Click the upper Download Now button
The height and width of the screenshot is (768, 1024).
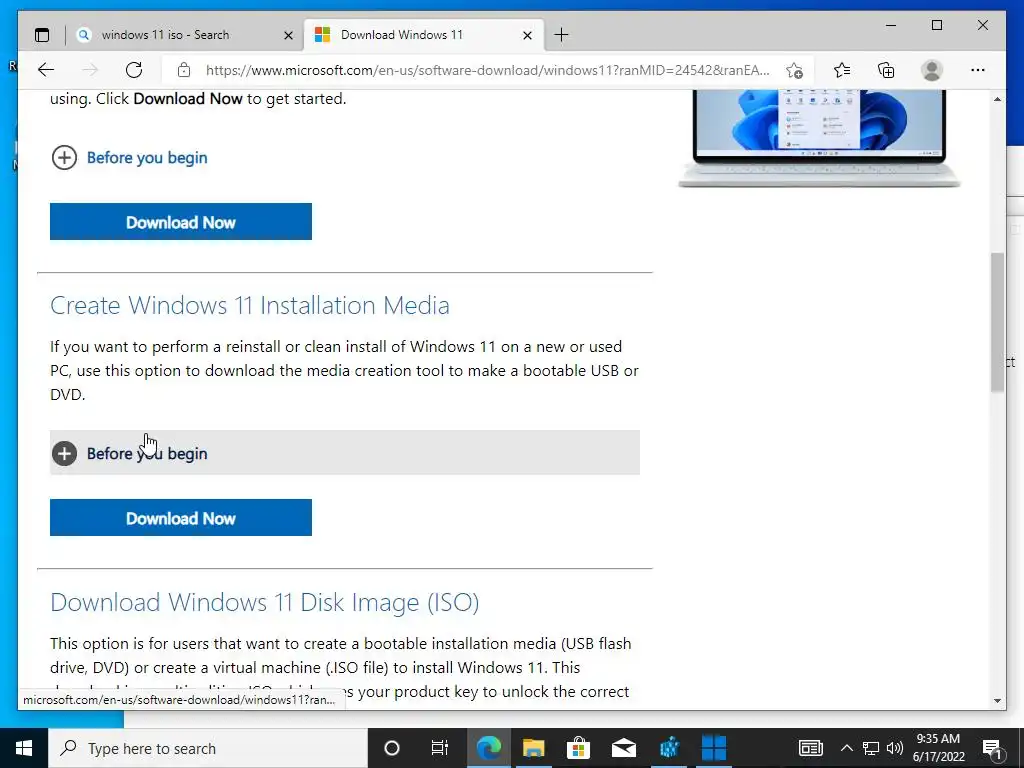(181, 222)
